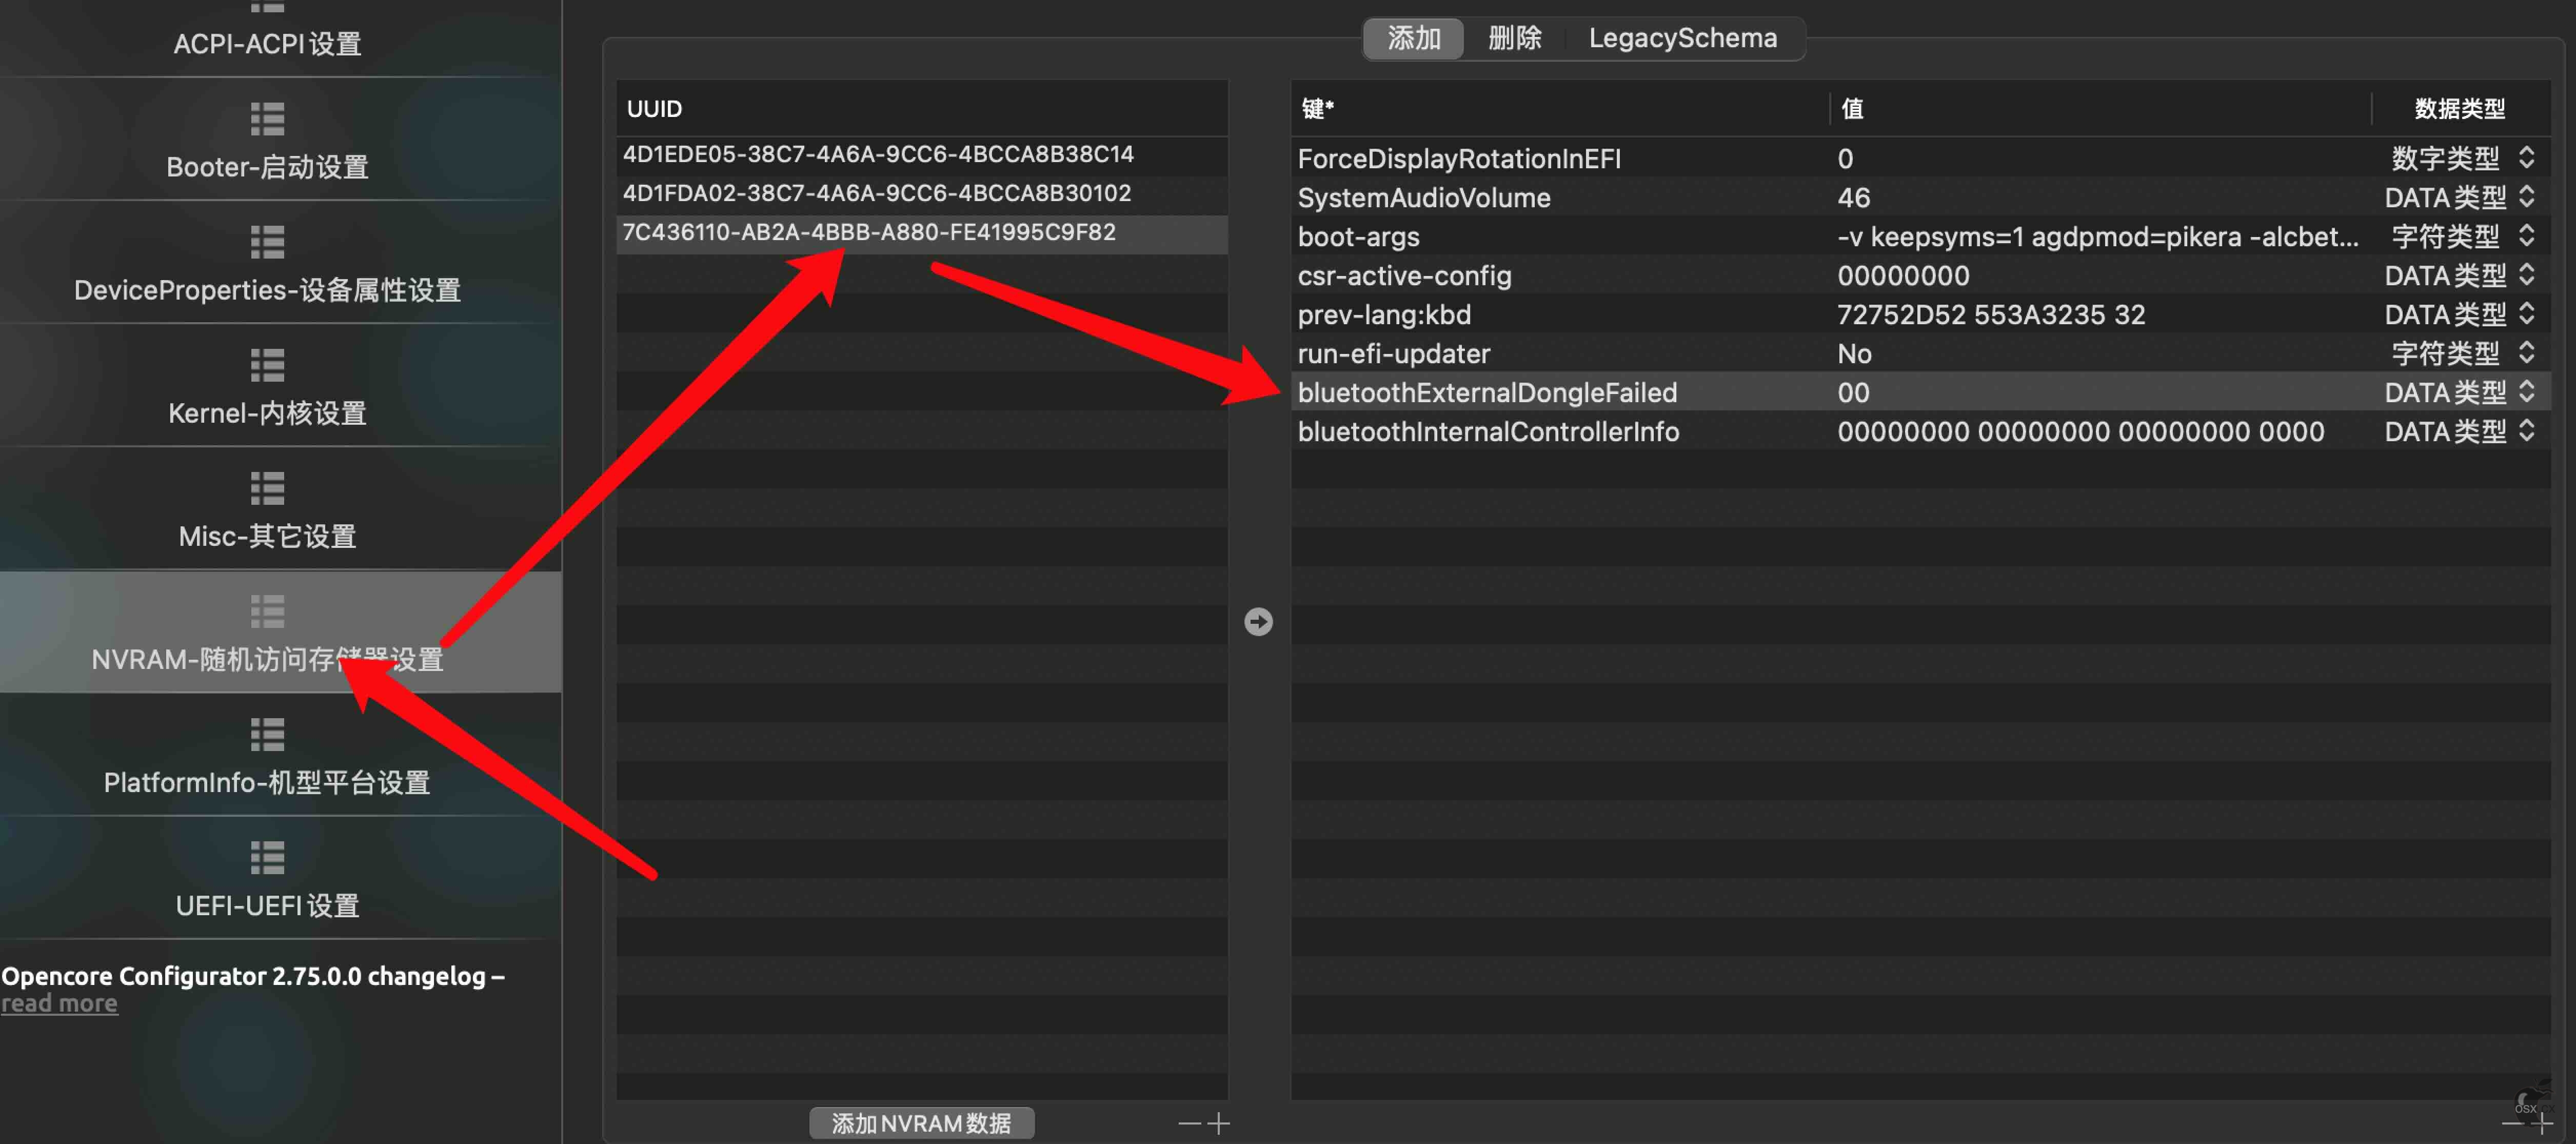Click the 数据类型 column header

[2460, 108]
